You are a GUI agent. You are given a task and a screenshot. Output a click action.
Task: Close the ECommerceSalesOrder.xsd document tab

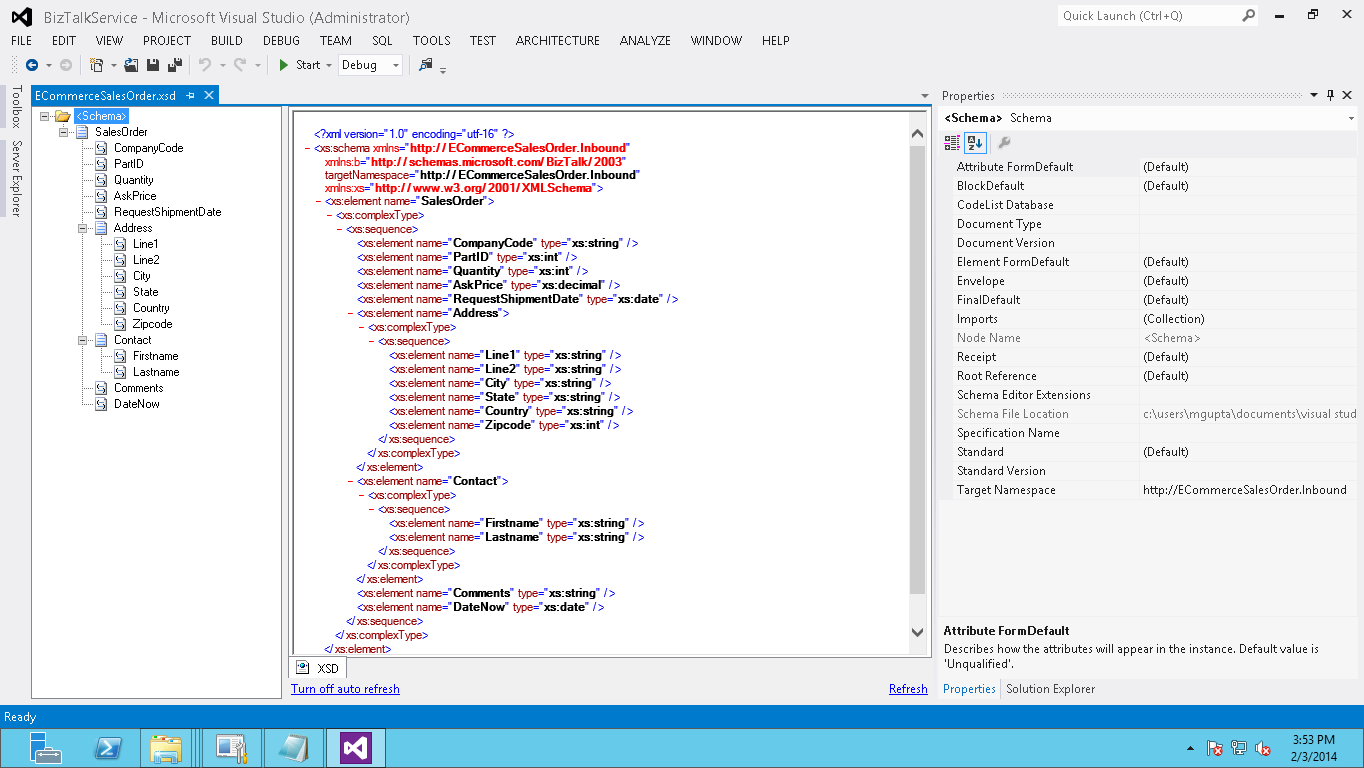coord(209,96)
